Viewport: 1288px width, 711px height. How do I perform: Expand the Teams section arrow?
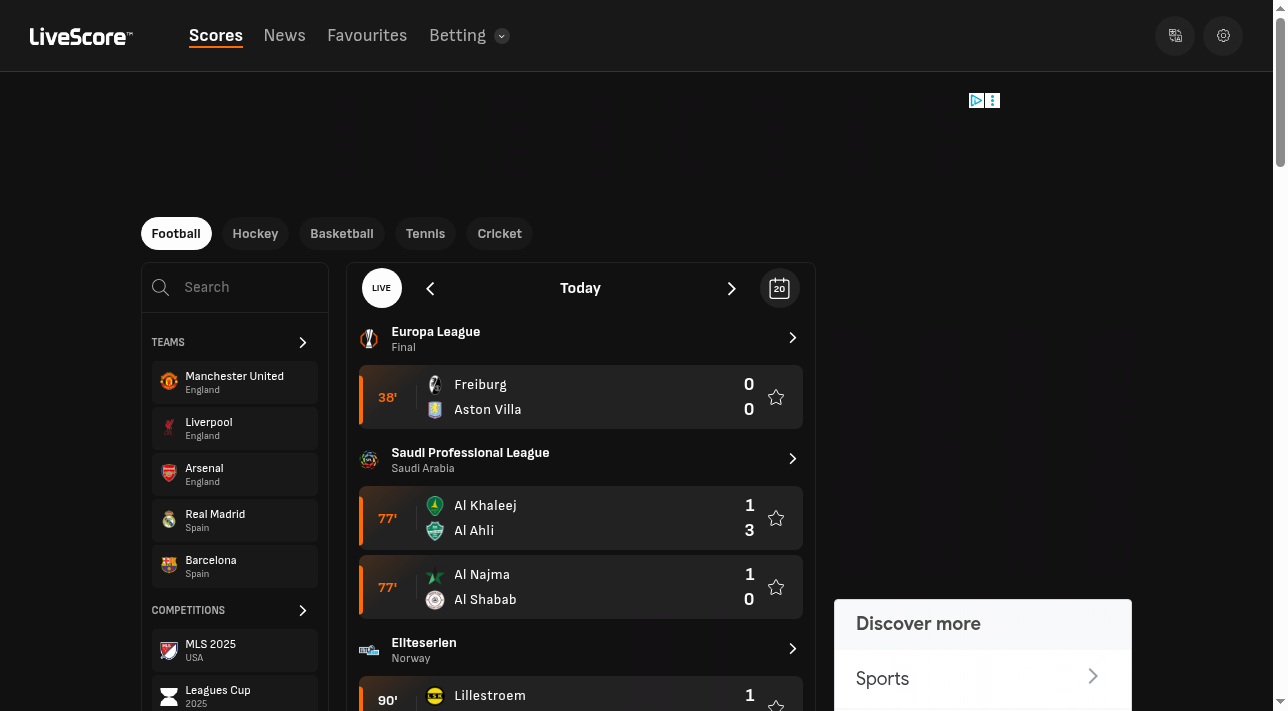pyautogui.click(x=303, y=343)
